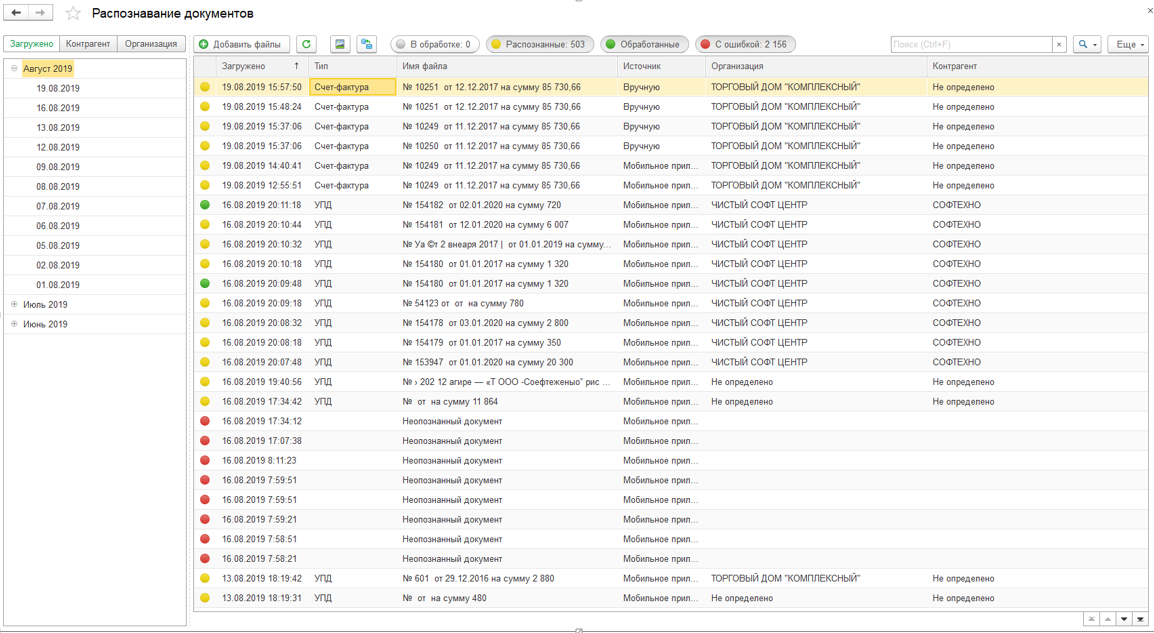Click the 'Добавить файлы' button

click(x=242, y=44)
